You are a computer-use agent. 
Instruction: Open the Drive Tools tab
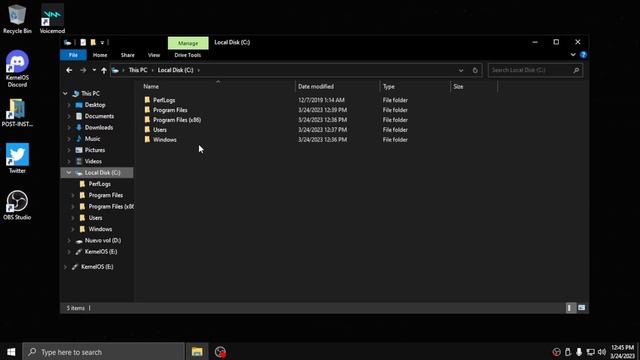[x=188, y=55]
